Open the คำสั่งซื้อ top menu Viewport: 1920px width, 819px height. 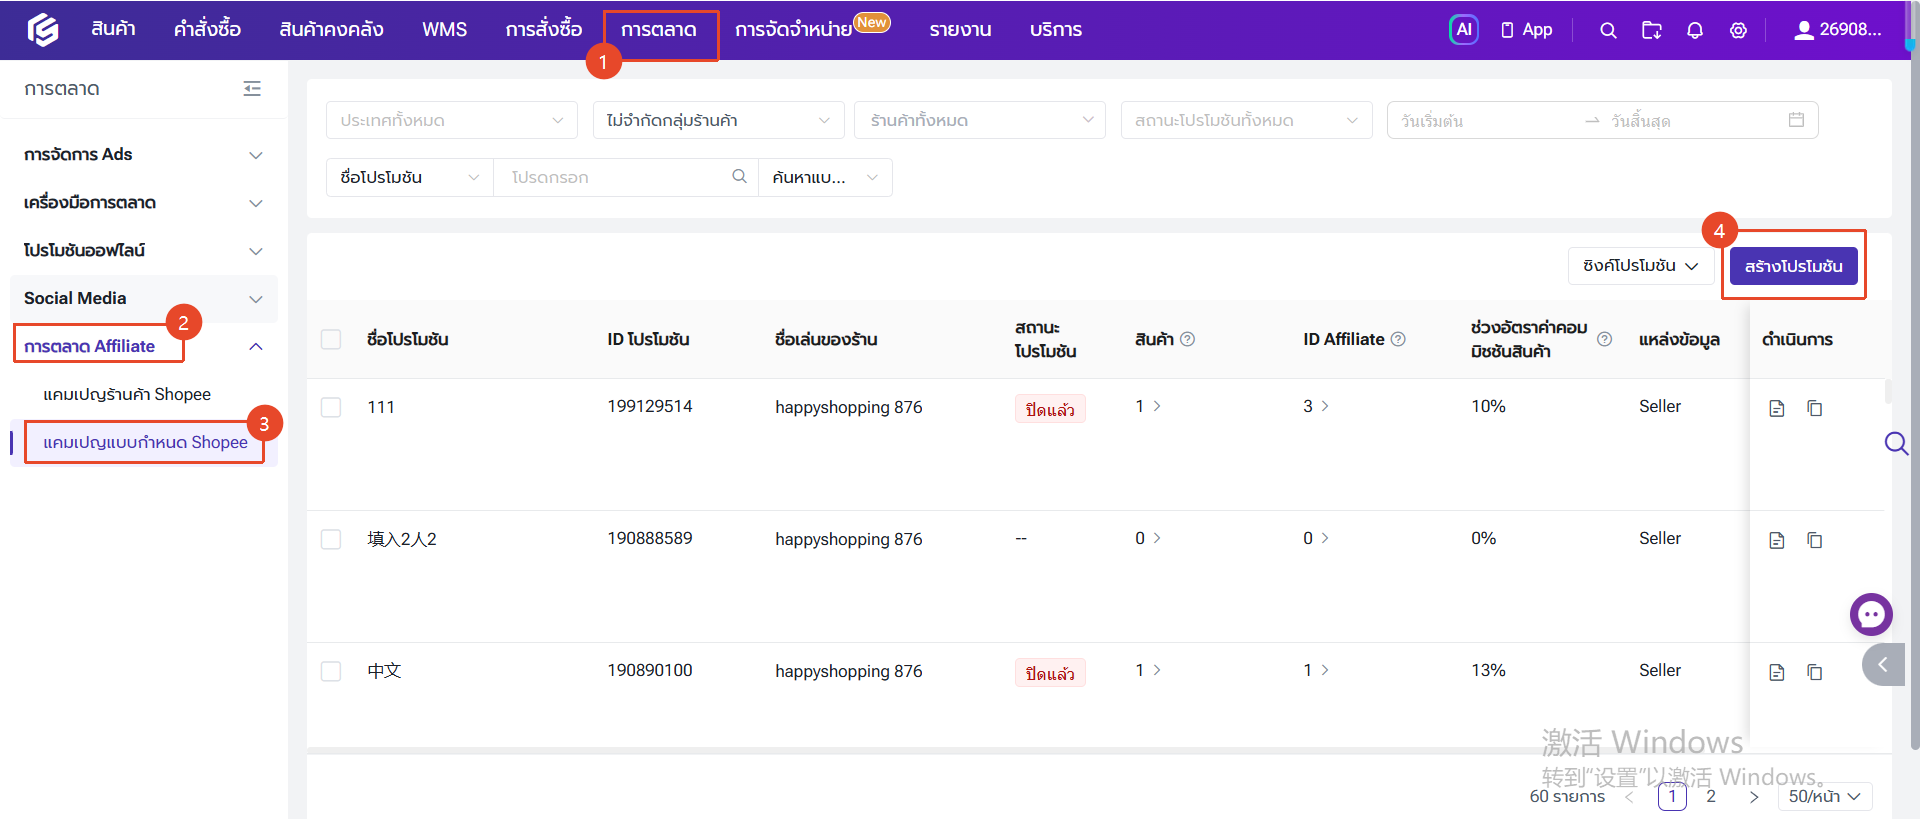click(x=207, y=30)
